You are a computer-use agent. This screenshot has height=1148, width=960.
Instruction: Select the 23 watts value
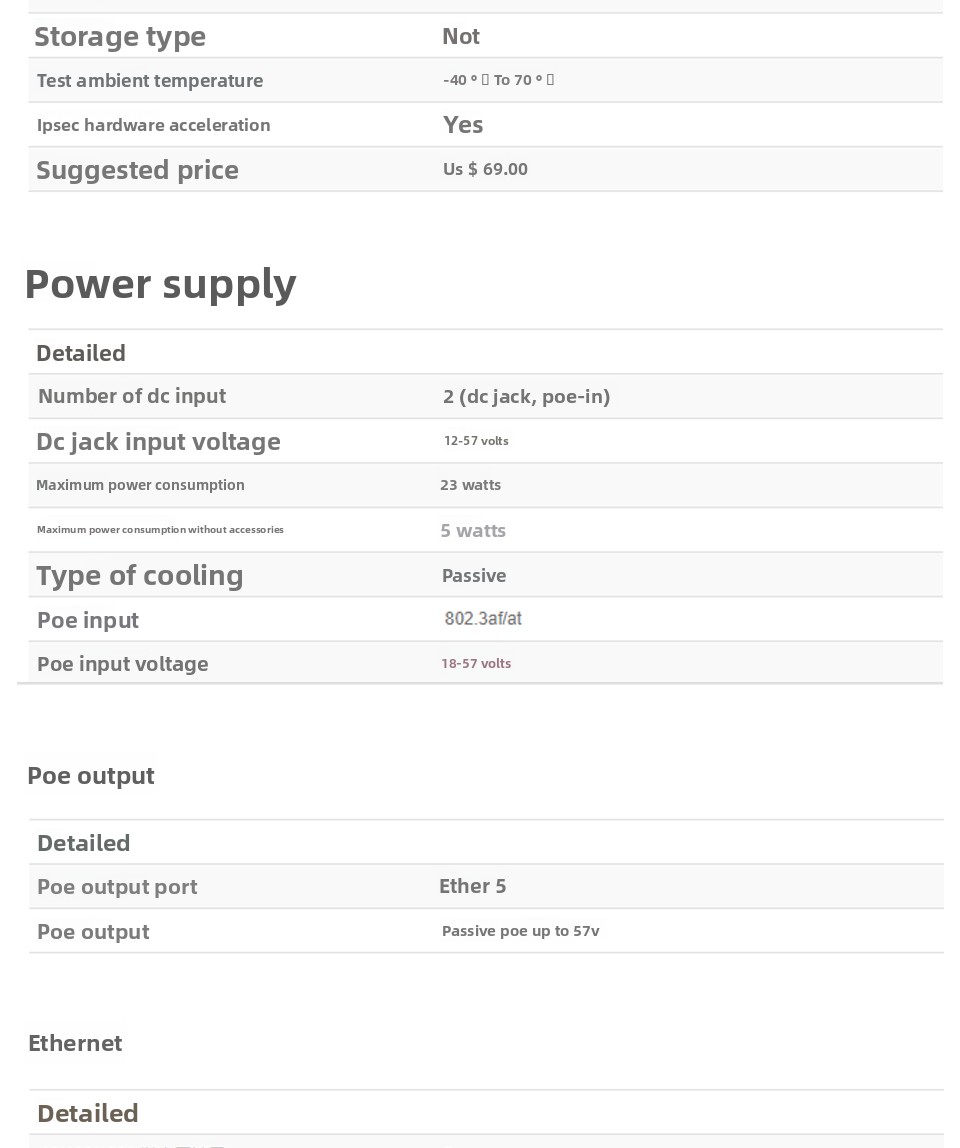coord(470,485)
